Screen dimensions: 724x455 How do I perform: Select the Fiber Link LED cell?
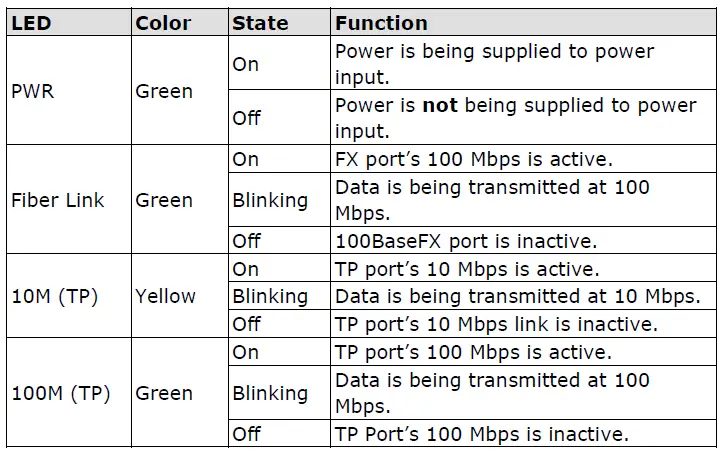pos(59,200)
